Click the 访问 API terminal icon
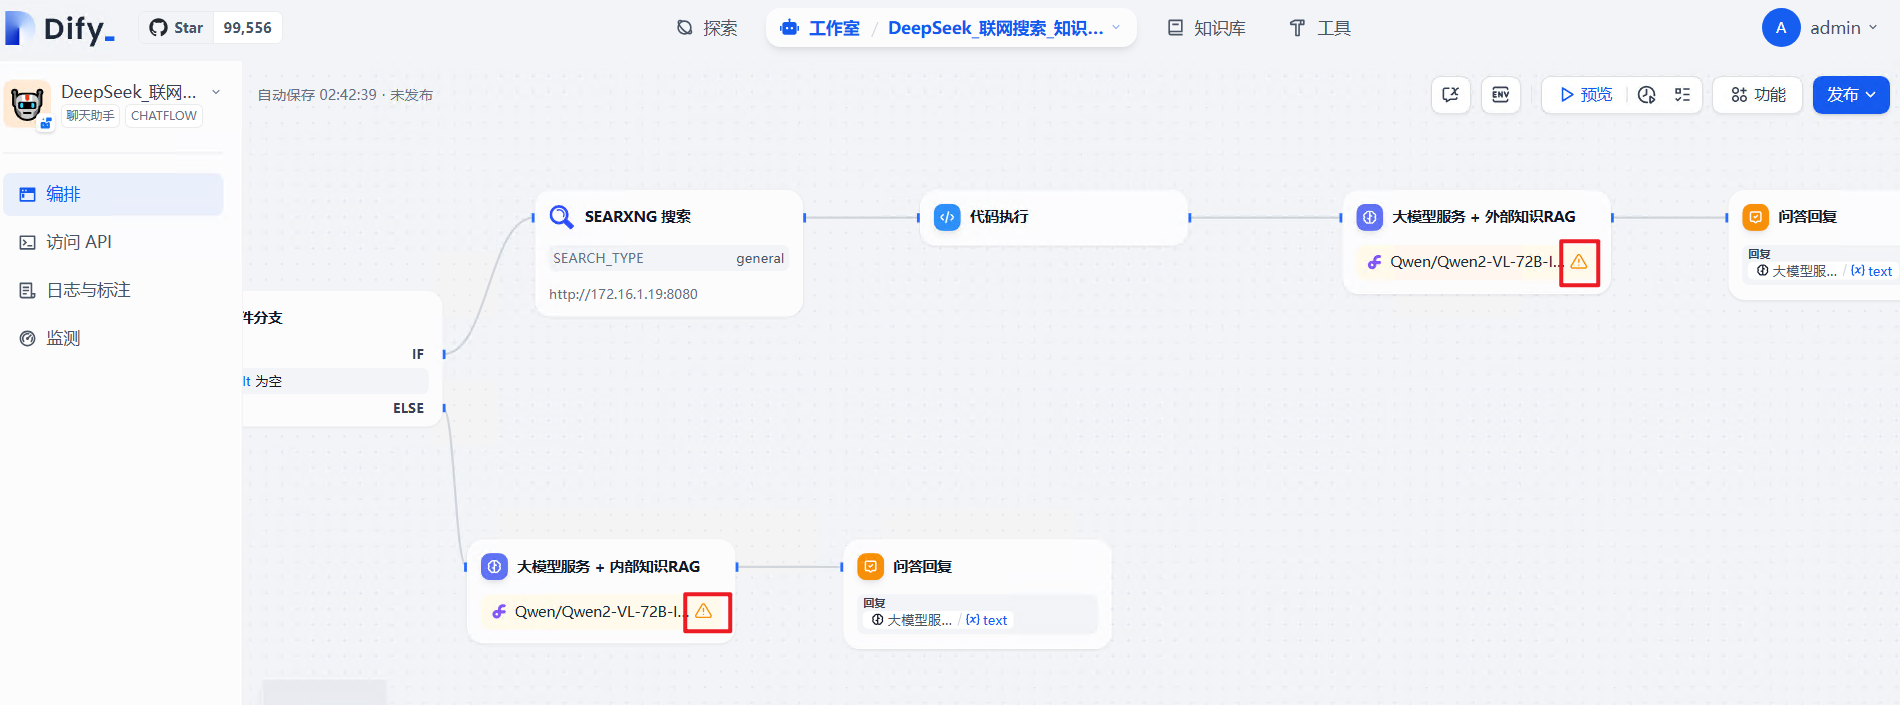Image resolution: width=1900 pixels, height=705 pixels. click(28, 242)
